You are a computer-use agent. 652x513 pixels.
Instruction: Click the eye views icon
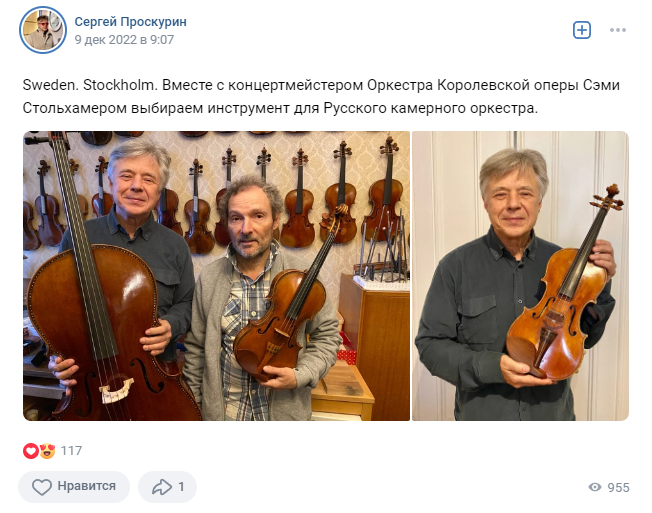pos(595,487)
